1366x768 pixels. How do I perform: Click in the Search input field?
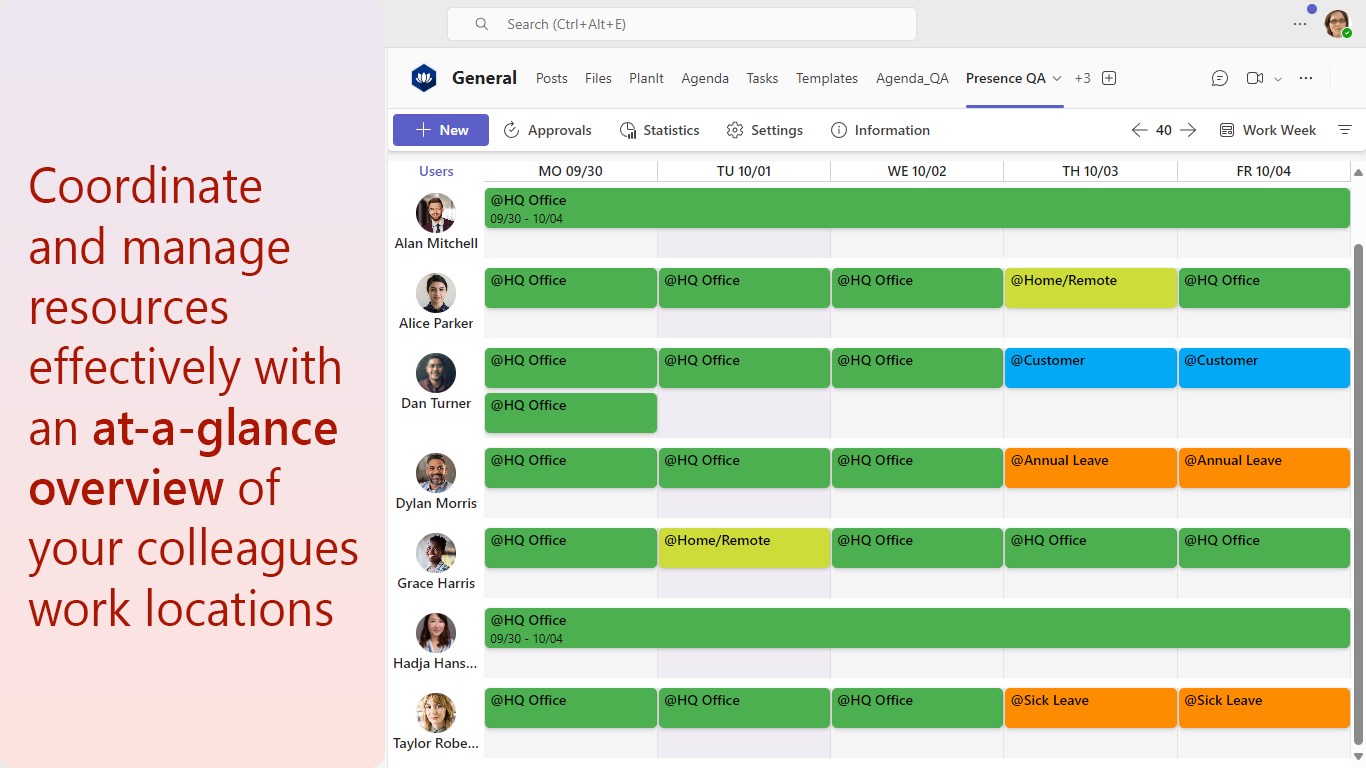682,24
